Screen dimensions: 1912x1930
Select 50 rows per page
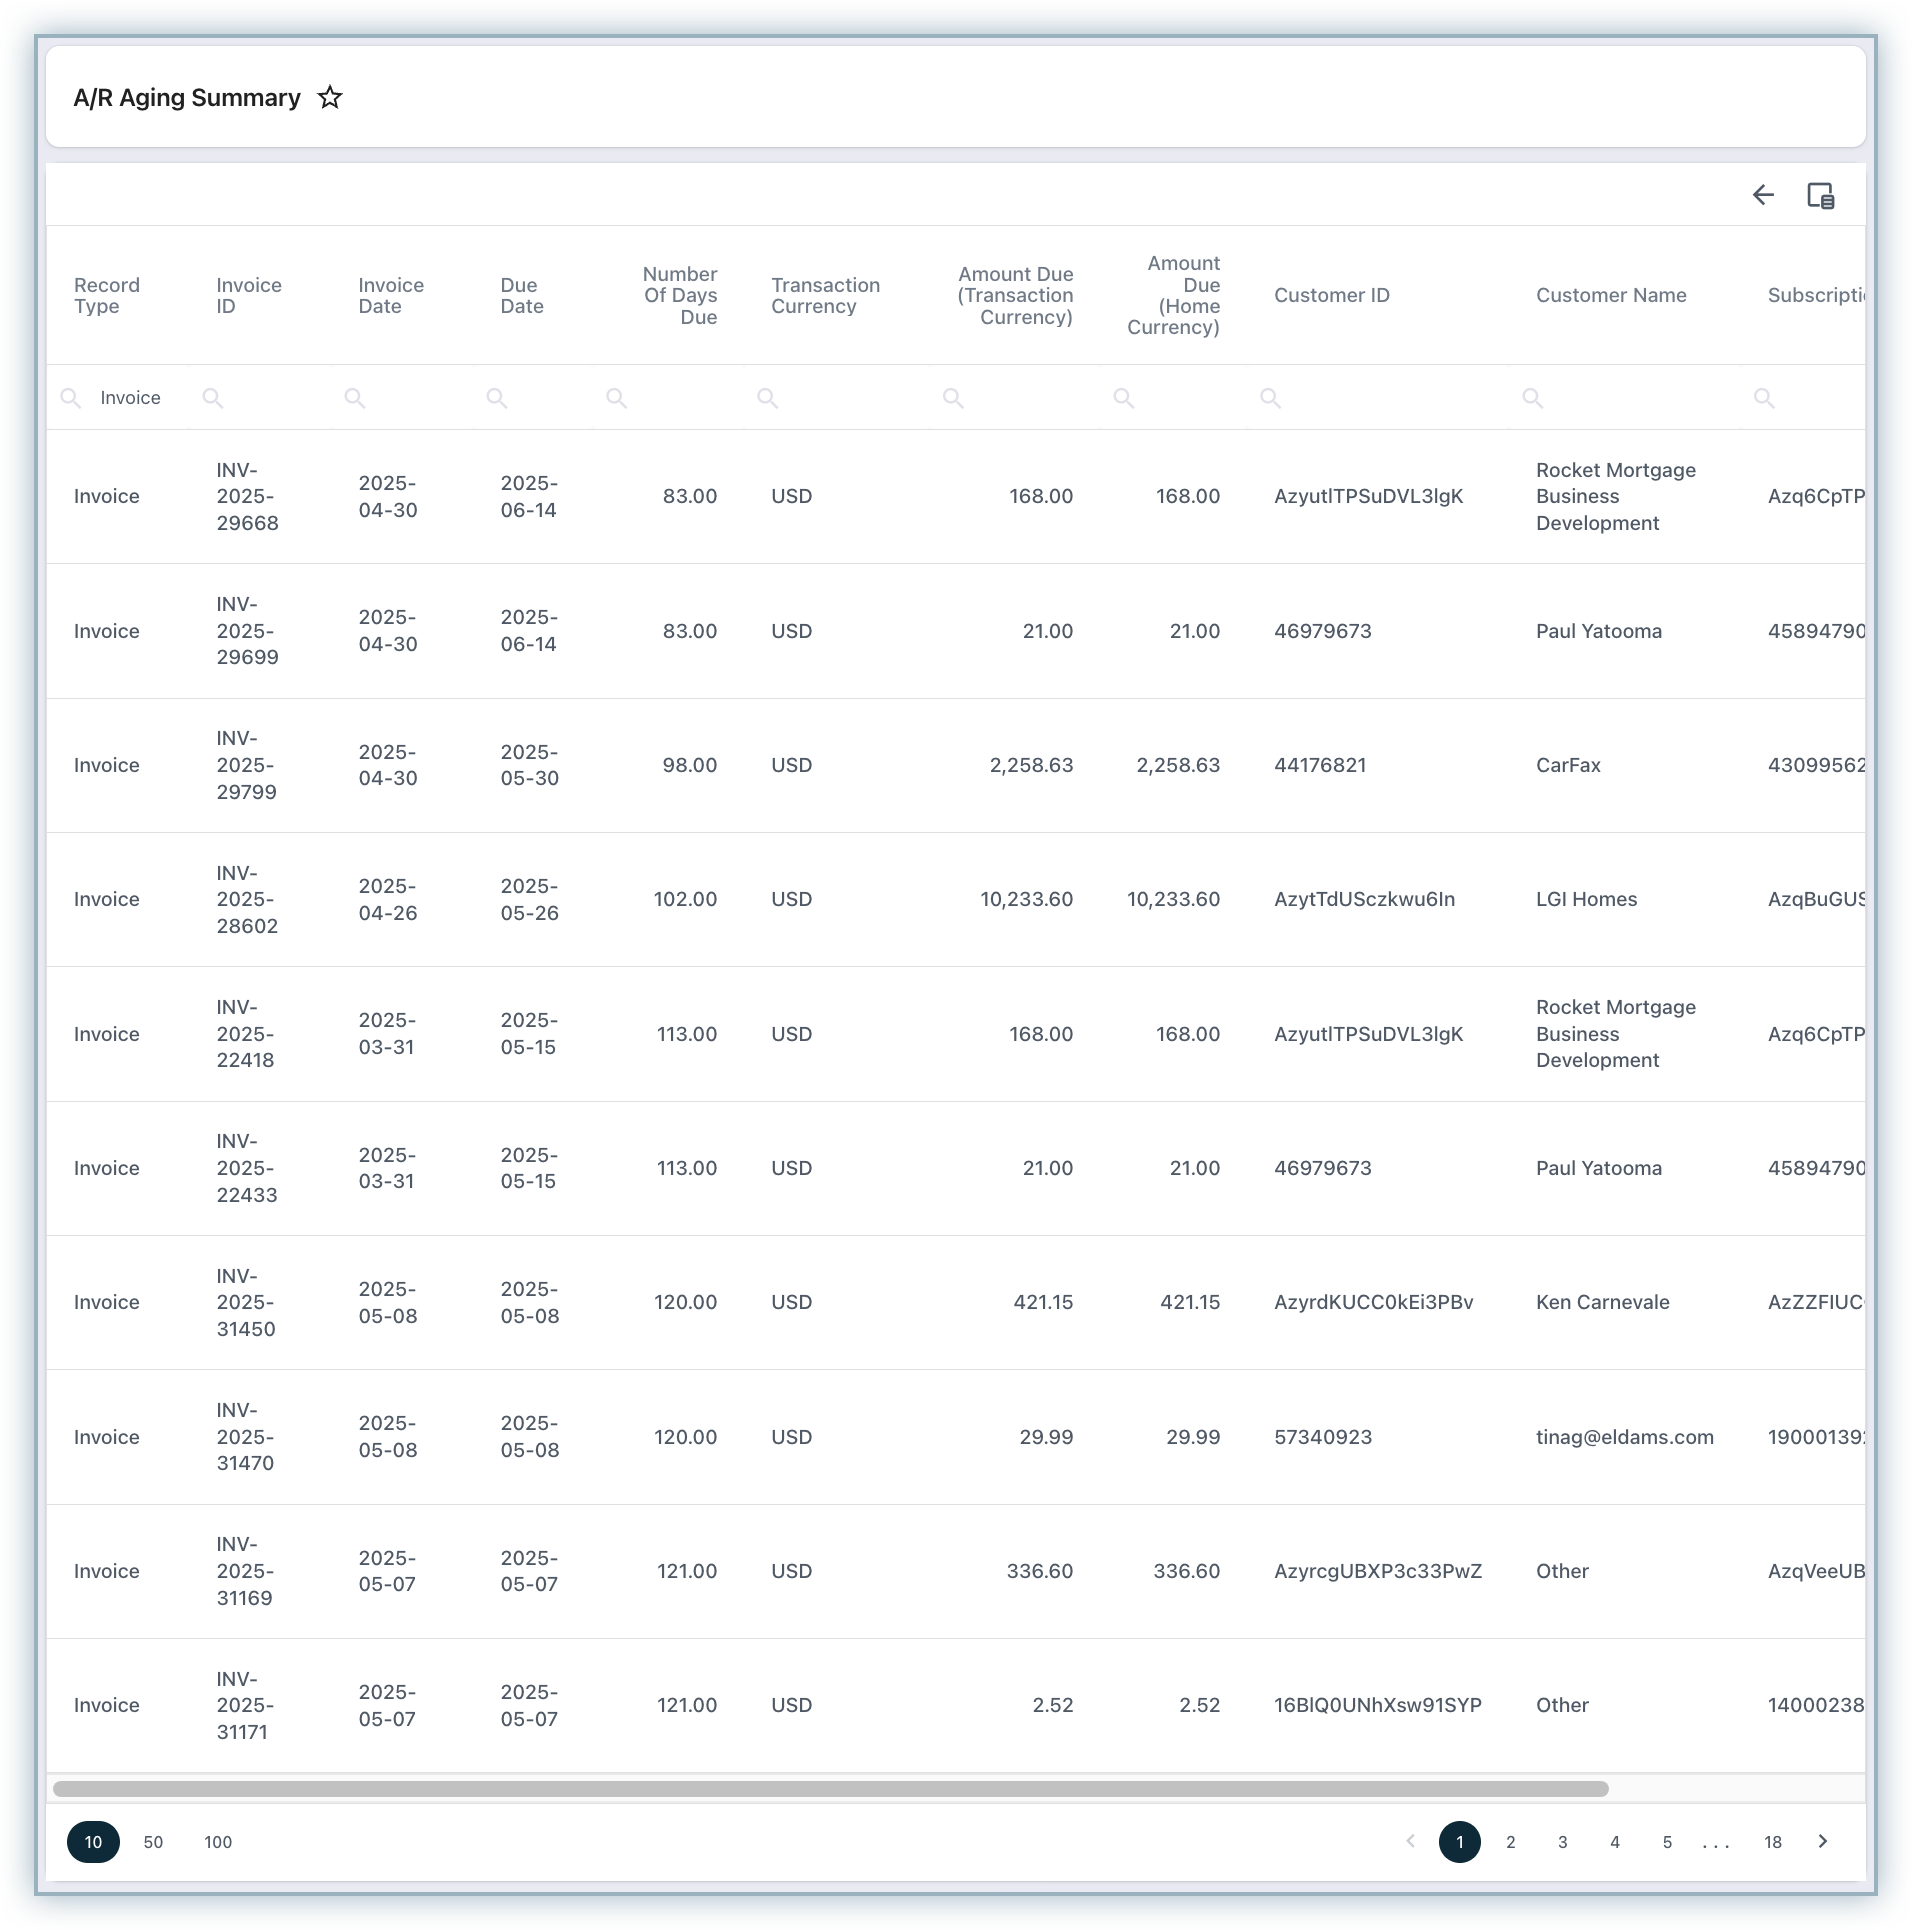153,1842
